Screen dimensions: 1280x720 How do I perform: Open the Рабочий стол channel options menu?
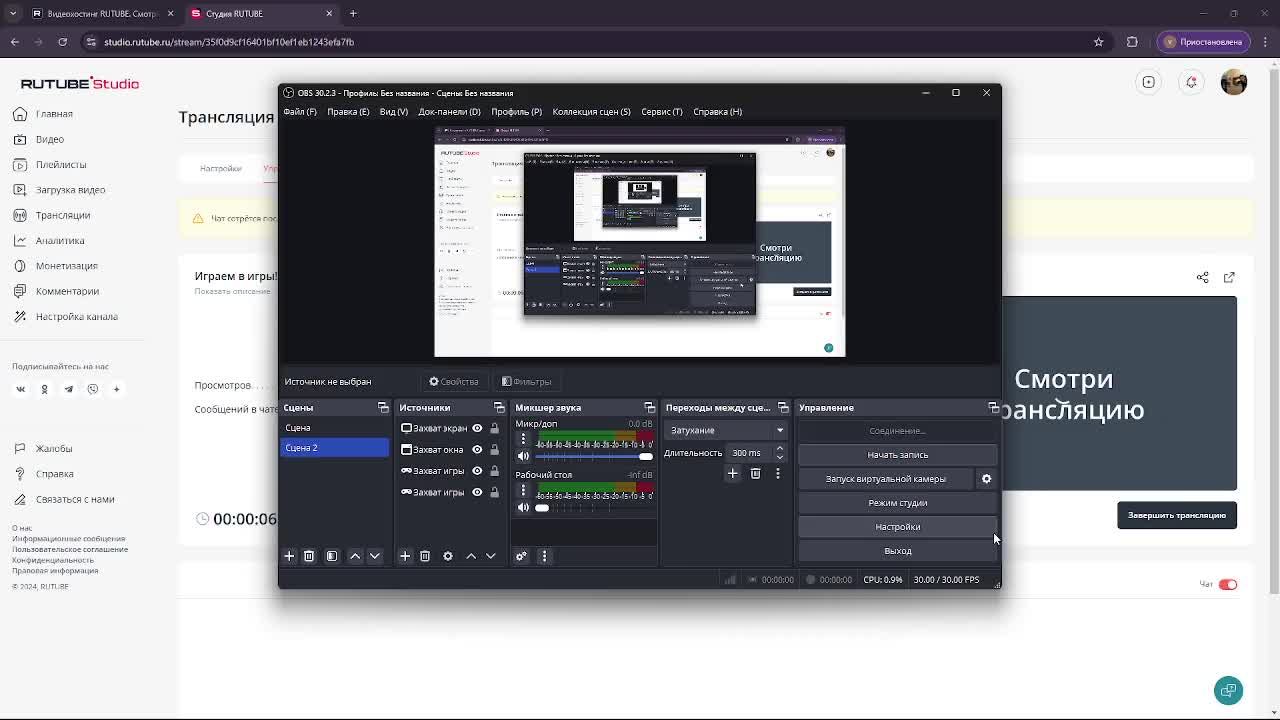click(x=523, y=490)
